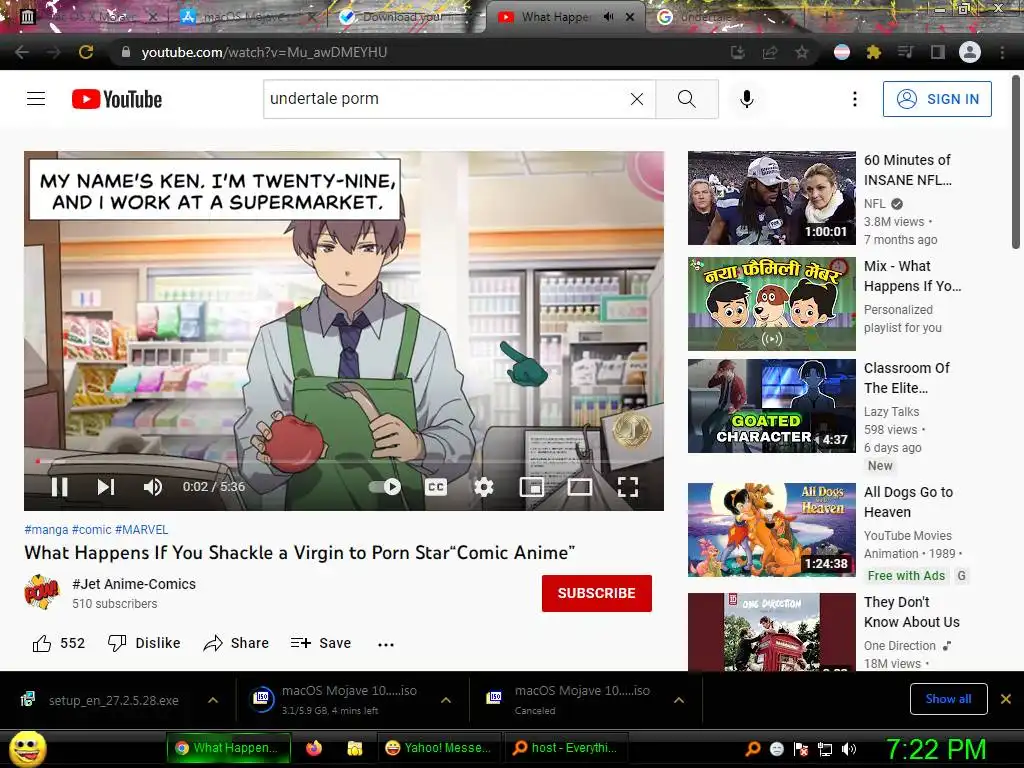
Task: Seek on the video progress bar
Action: click(x=344, y=461)
